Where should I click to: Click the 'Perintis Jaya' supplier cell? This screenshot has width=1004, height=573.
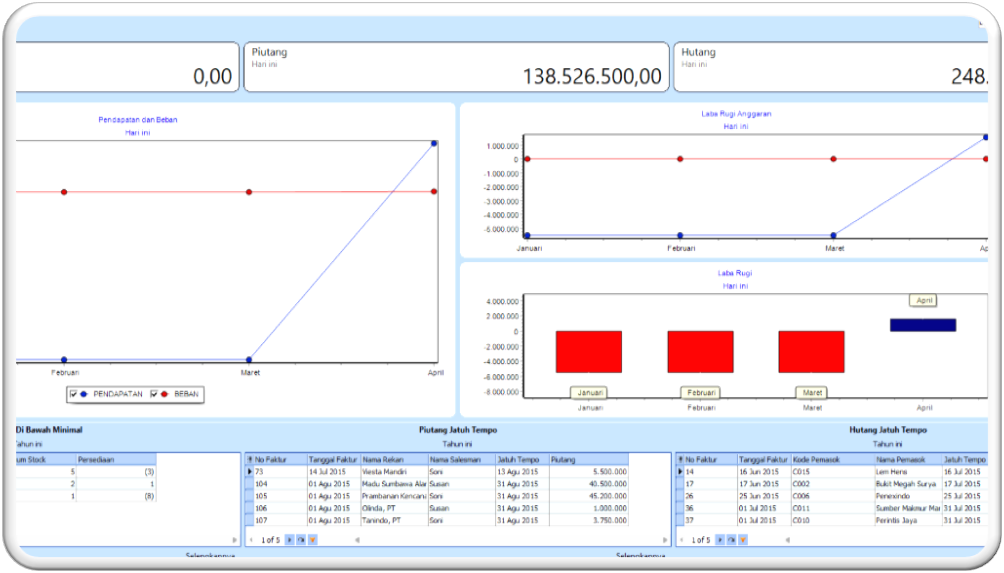[907, 521]
